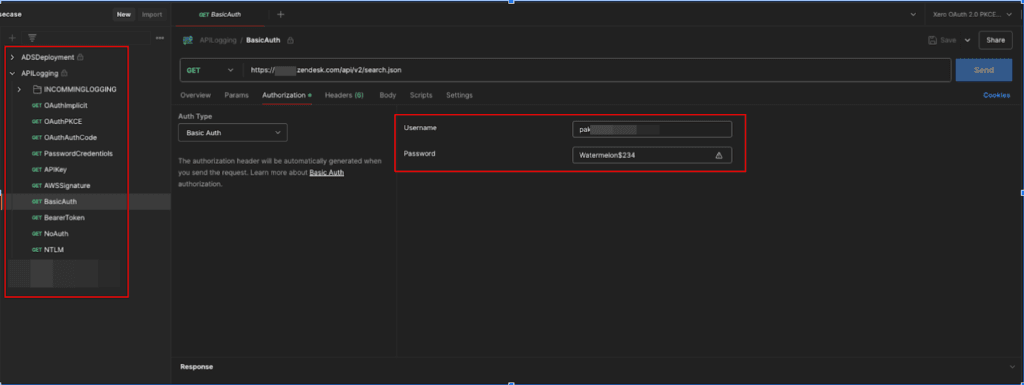Select the Authorization tab
This screenshot has height=385, width=1024.
[x=287, y=95]
